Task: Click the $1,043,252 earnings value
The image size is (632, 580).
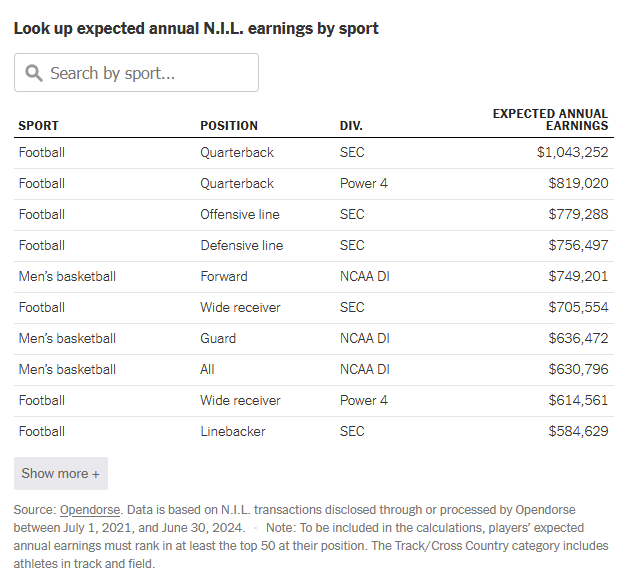Action: point(572,153)
